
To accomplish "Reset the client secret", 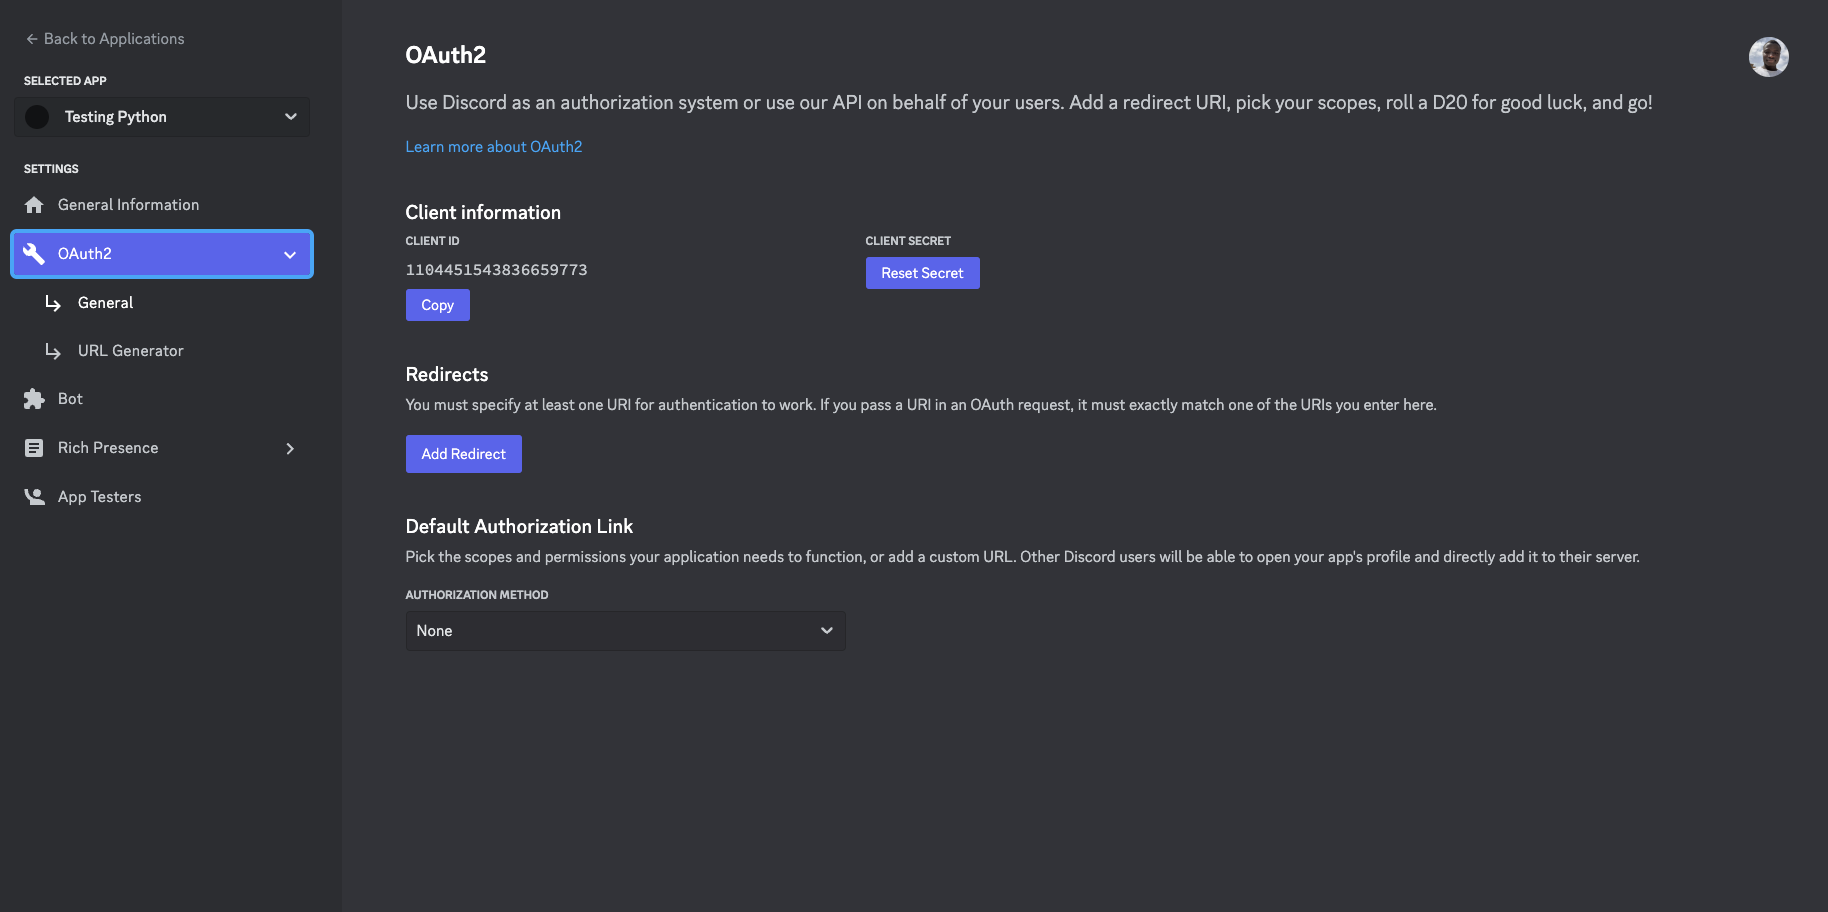I will (922, 272).
